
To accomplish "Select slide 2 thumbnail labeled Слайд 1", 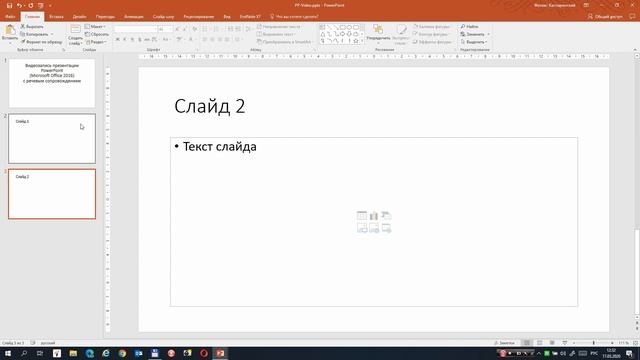I will pos(52,139).
